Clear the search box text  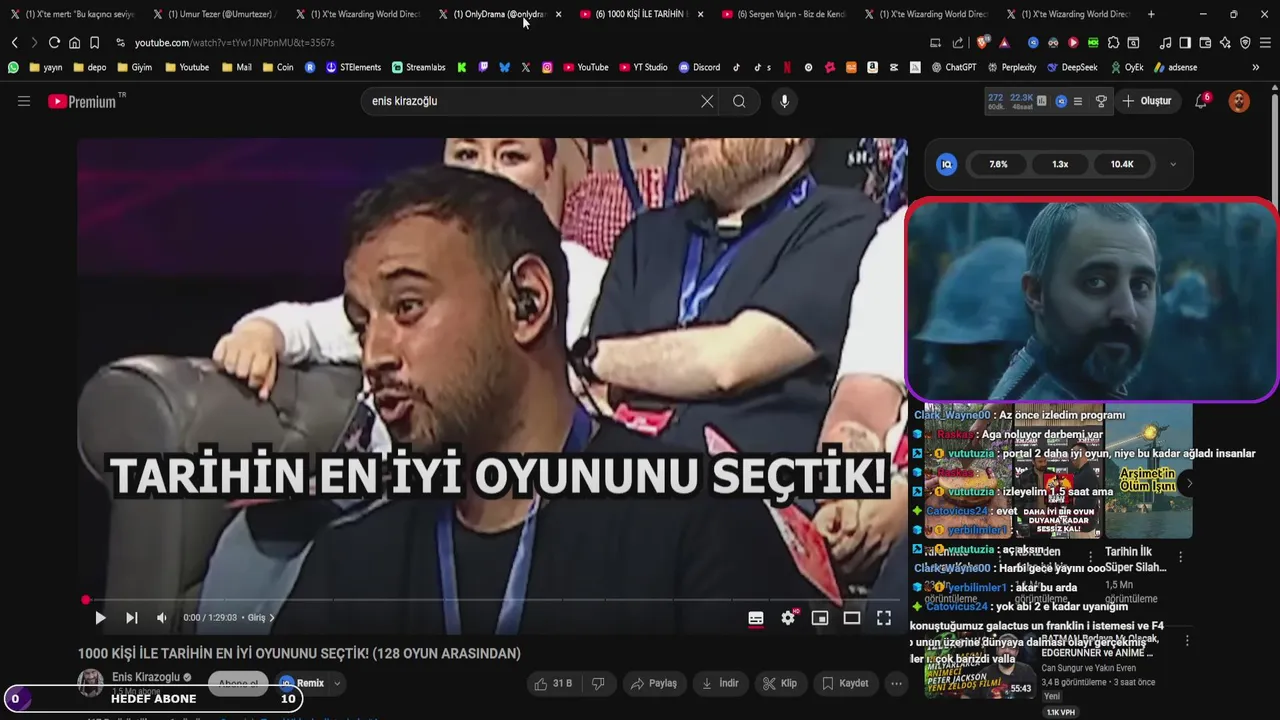(x=707, y=101)
